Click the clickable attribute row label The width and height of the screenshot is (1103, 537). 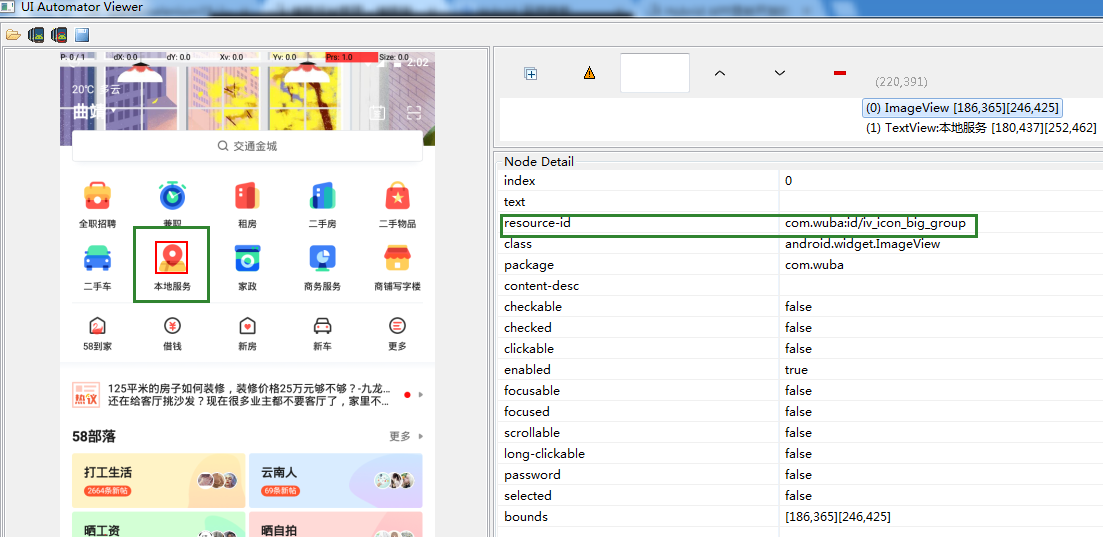[529, 349]
